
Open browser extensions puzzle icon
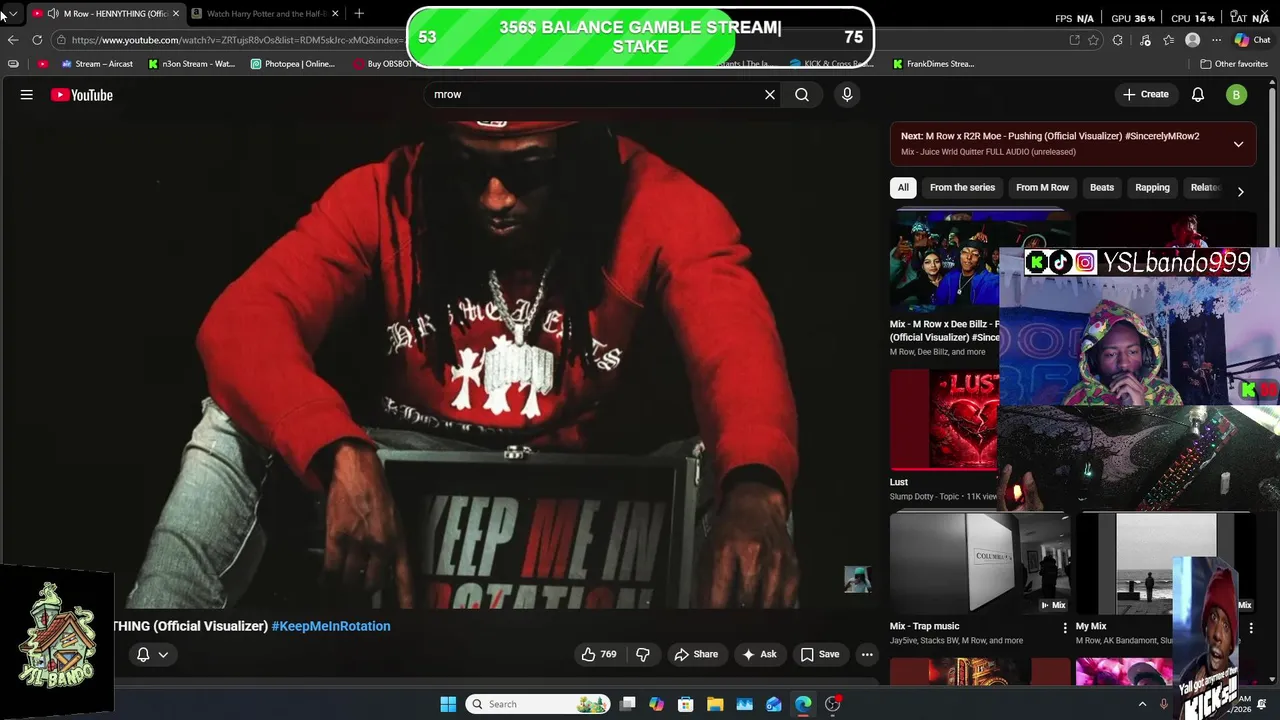(x=1118, y=40)
